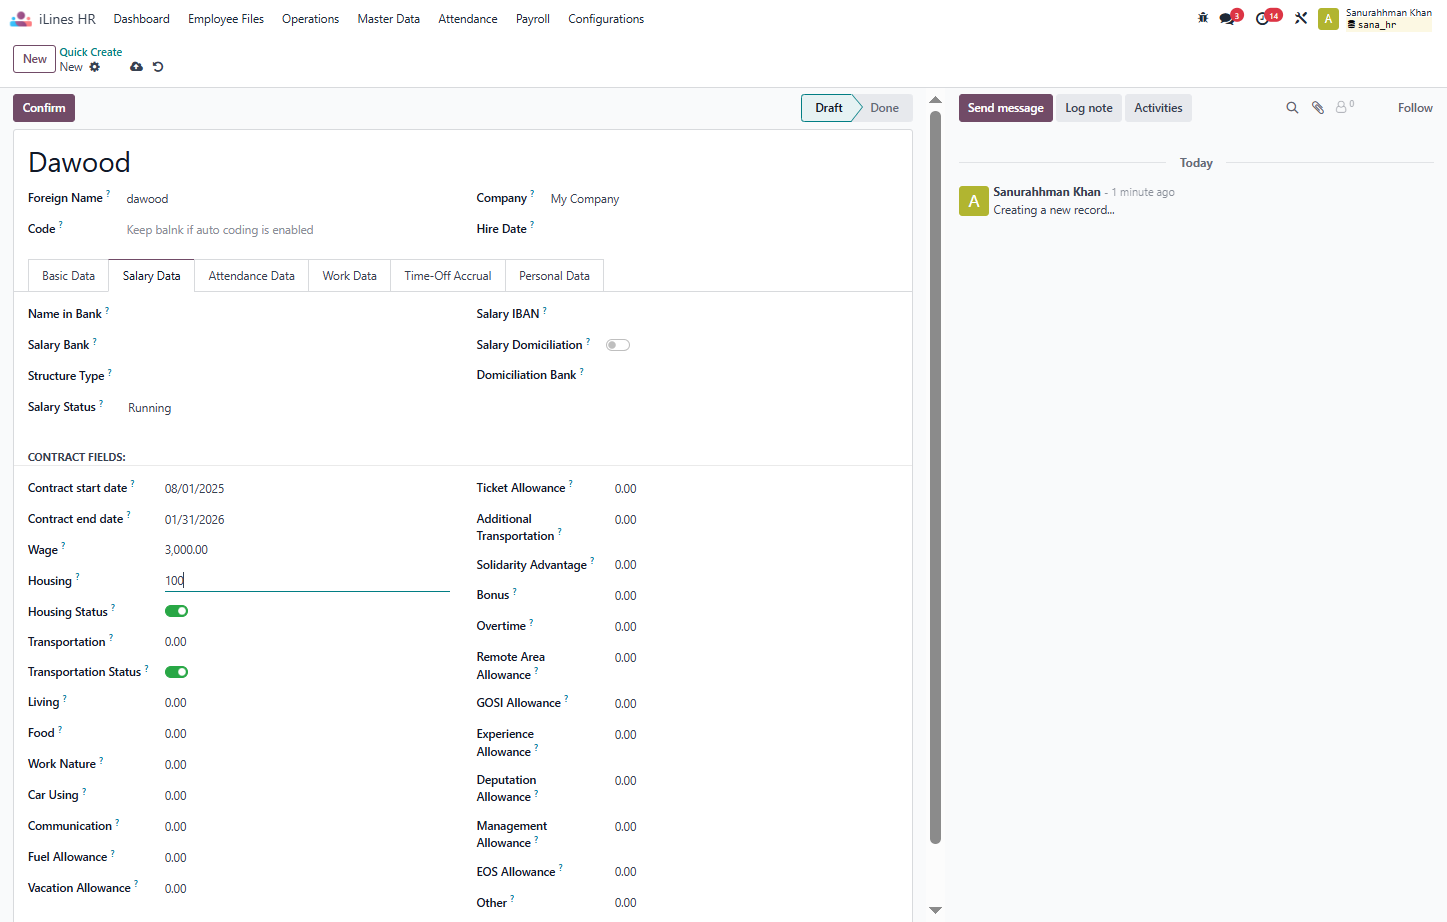Set status to Done stage
The height and width of the screenshot is (922, 1447).
click(884, 108)
